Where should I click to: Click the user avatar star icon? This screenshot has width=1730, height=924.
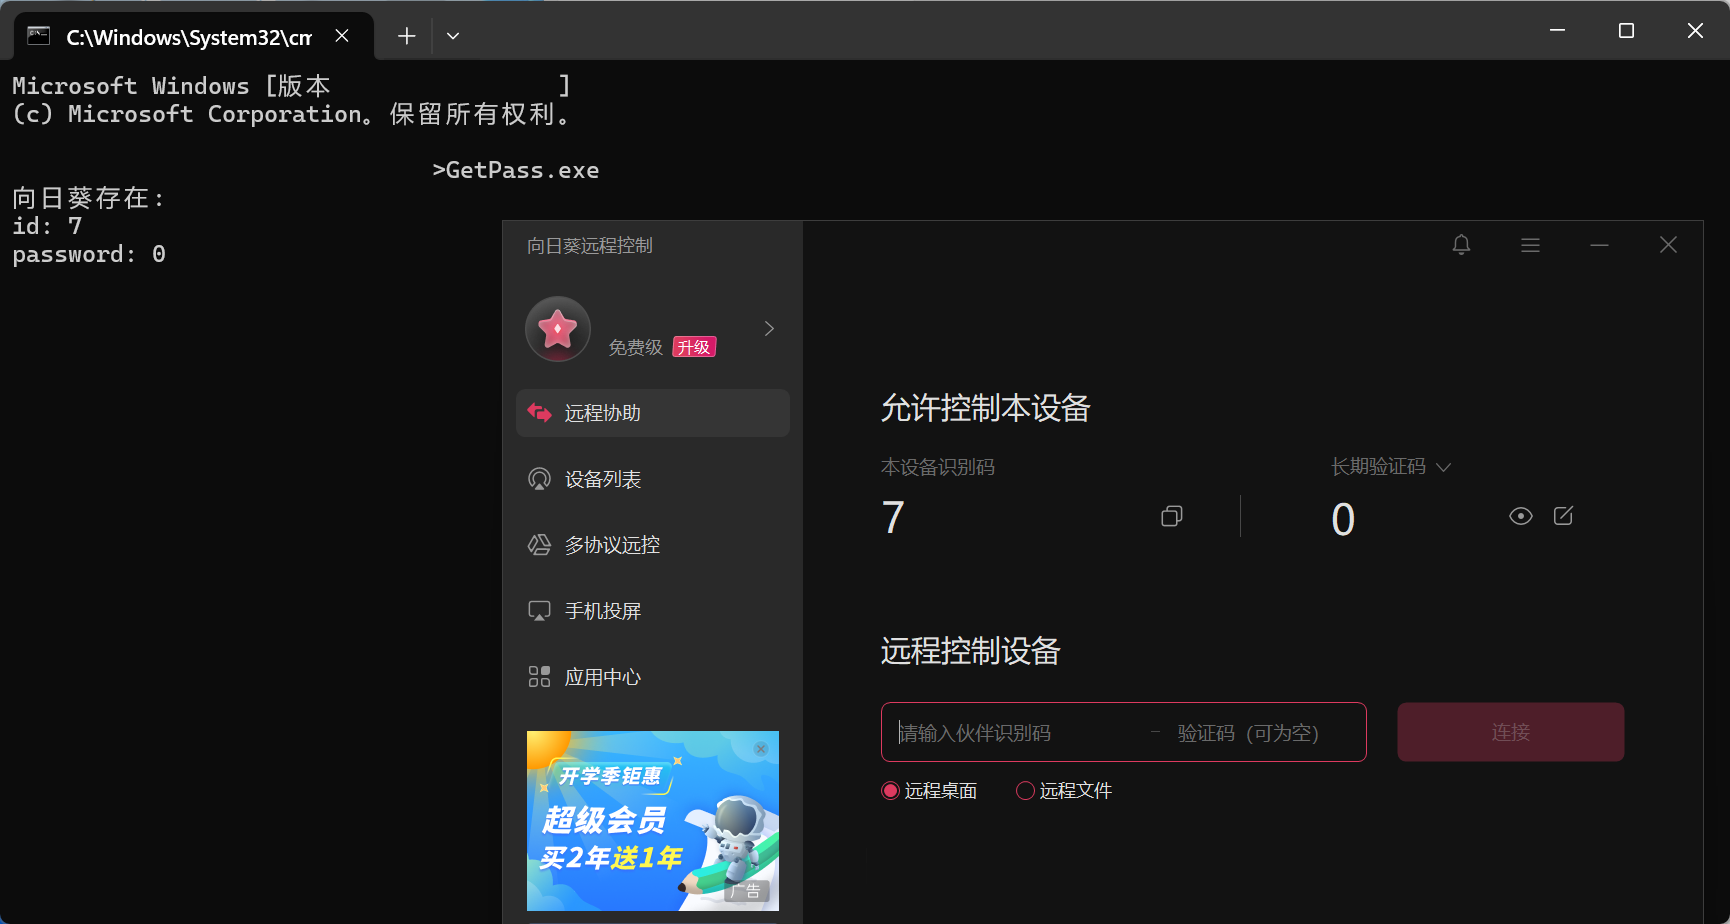[558, 329]
